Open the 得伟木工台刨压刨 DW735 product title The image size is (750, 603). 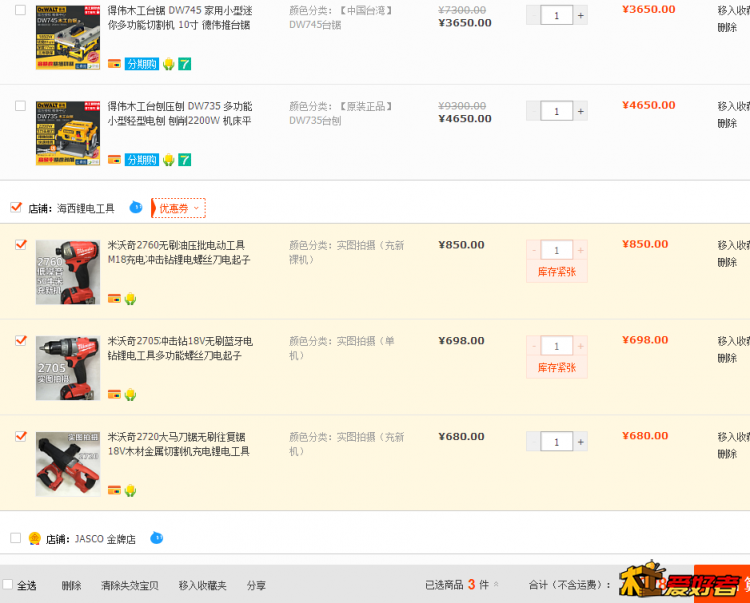tap(180, 113)
